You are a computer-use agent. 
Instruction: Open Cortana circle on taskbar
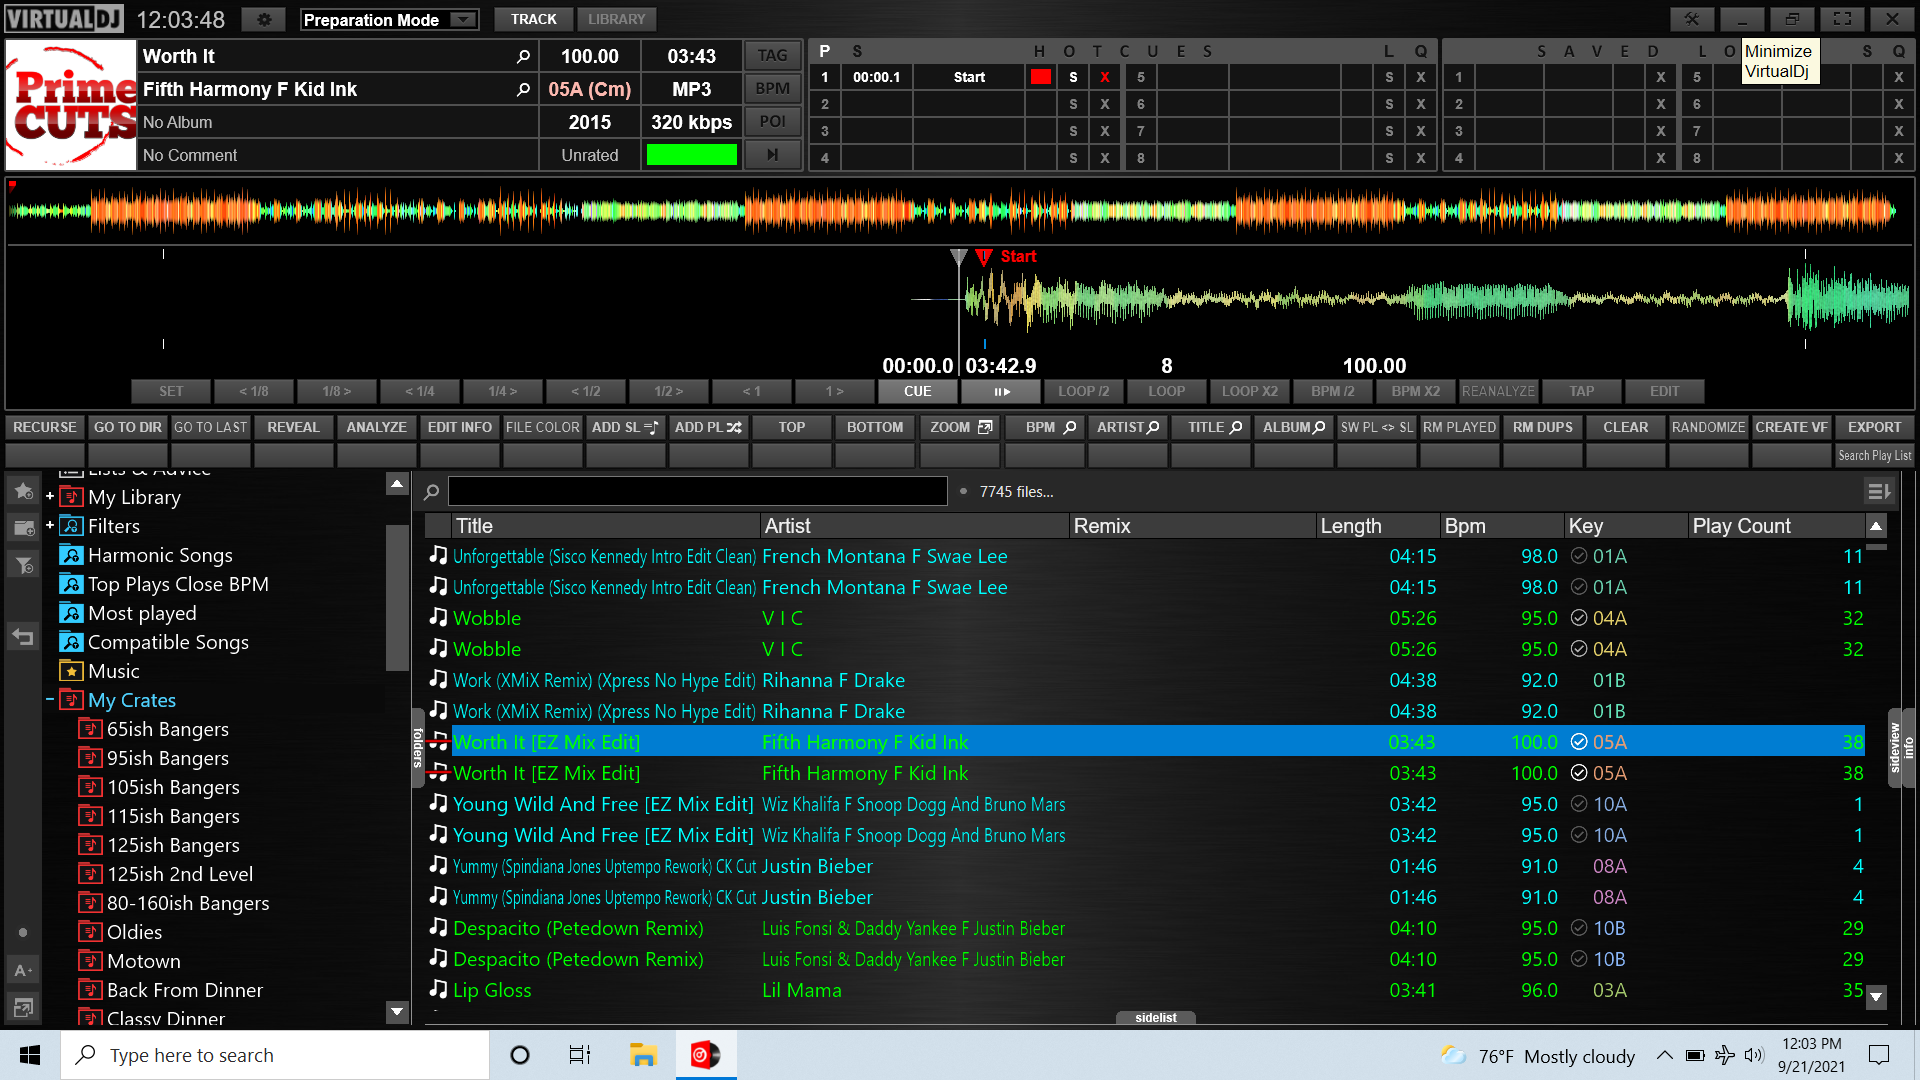click(x=520, y=1055)
